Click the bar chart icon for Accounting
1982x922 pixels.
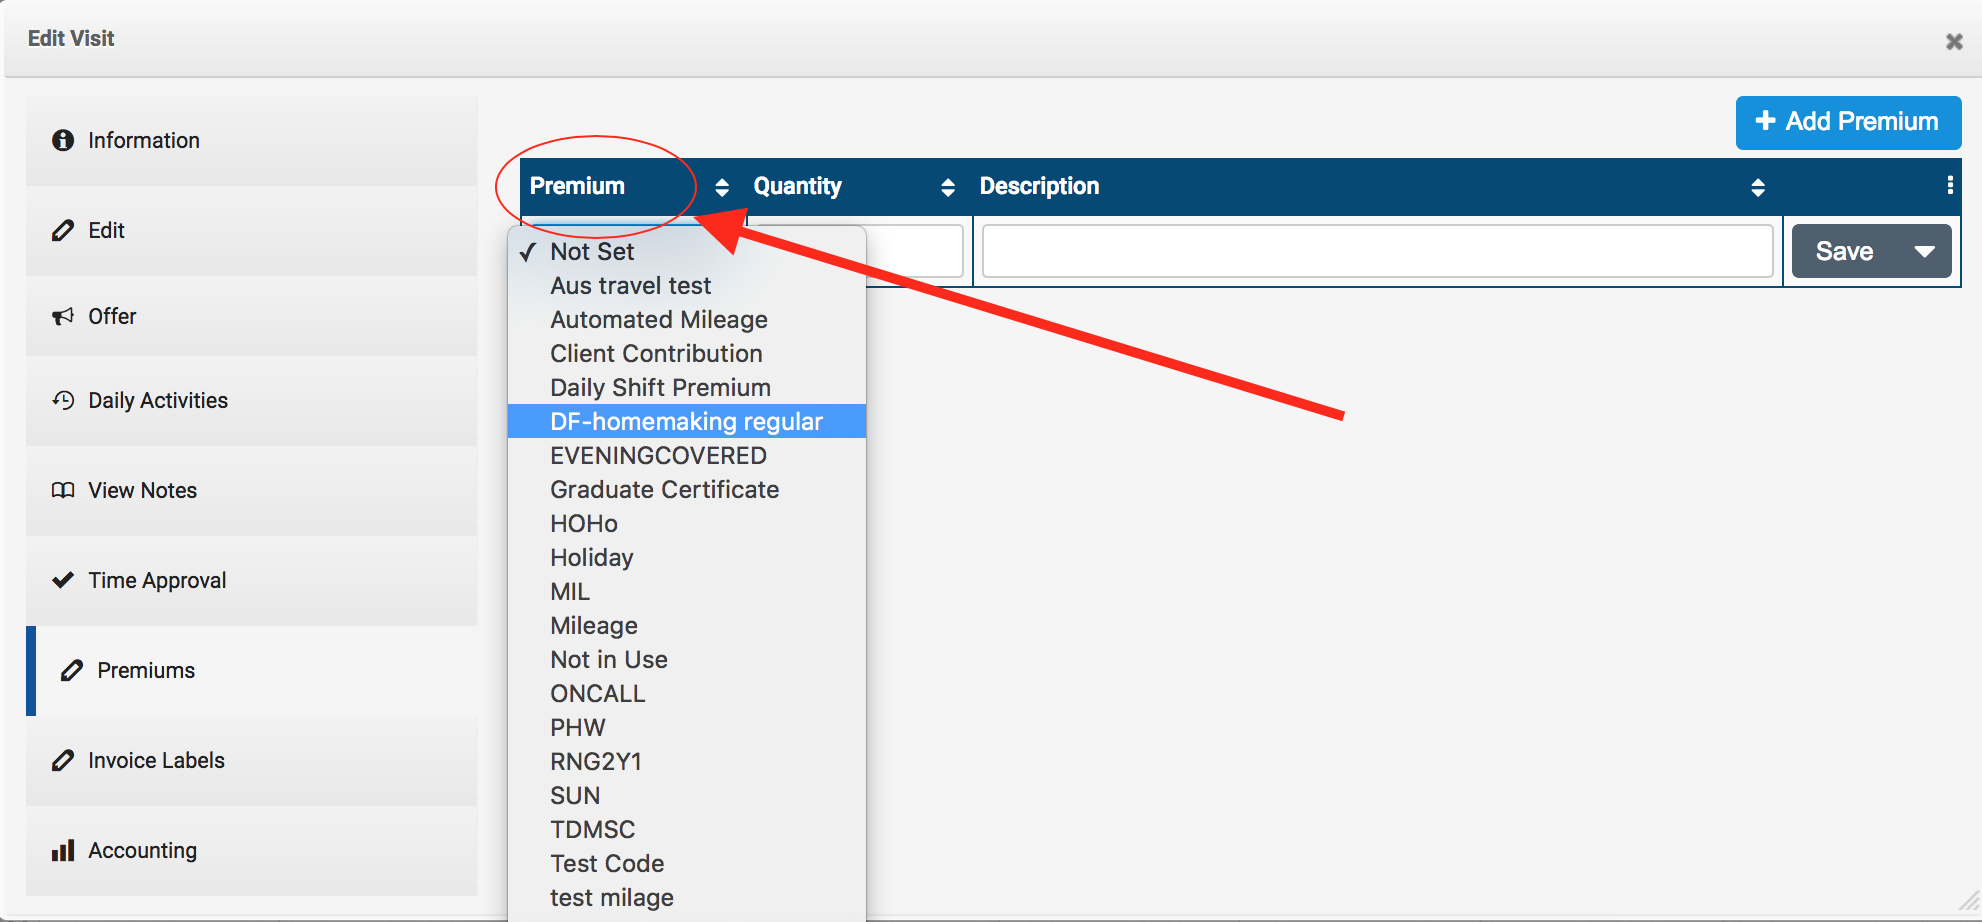click(x=63, y=851)
